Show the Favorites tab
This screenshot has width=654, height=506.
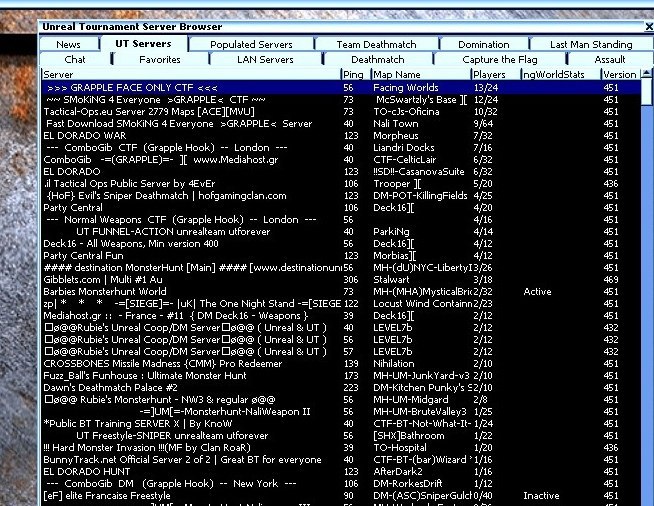[160, 60]
